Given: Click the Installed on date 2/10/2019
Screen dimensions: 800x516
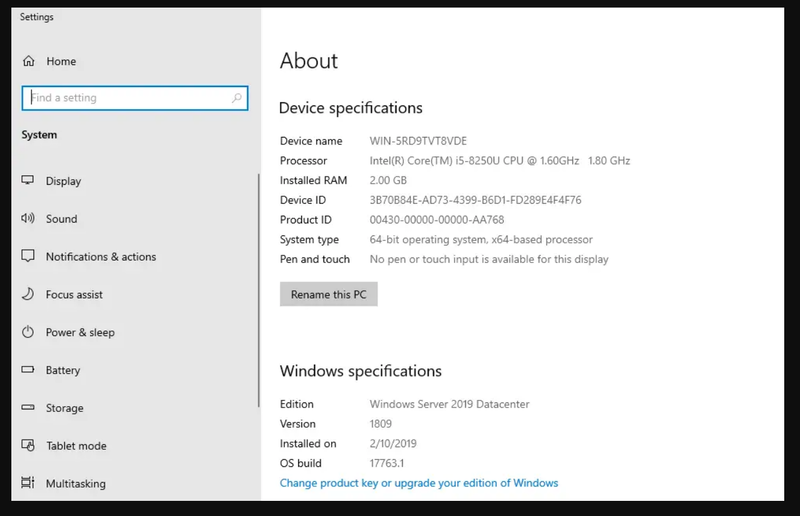Looking at the screenshot, I should tap(393, 444).
